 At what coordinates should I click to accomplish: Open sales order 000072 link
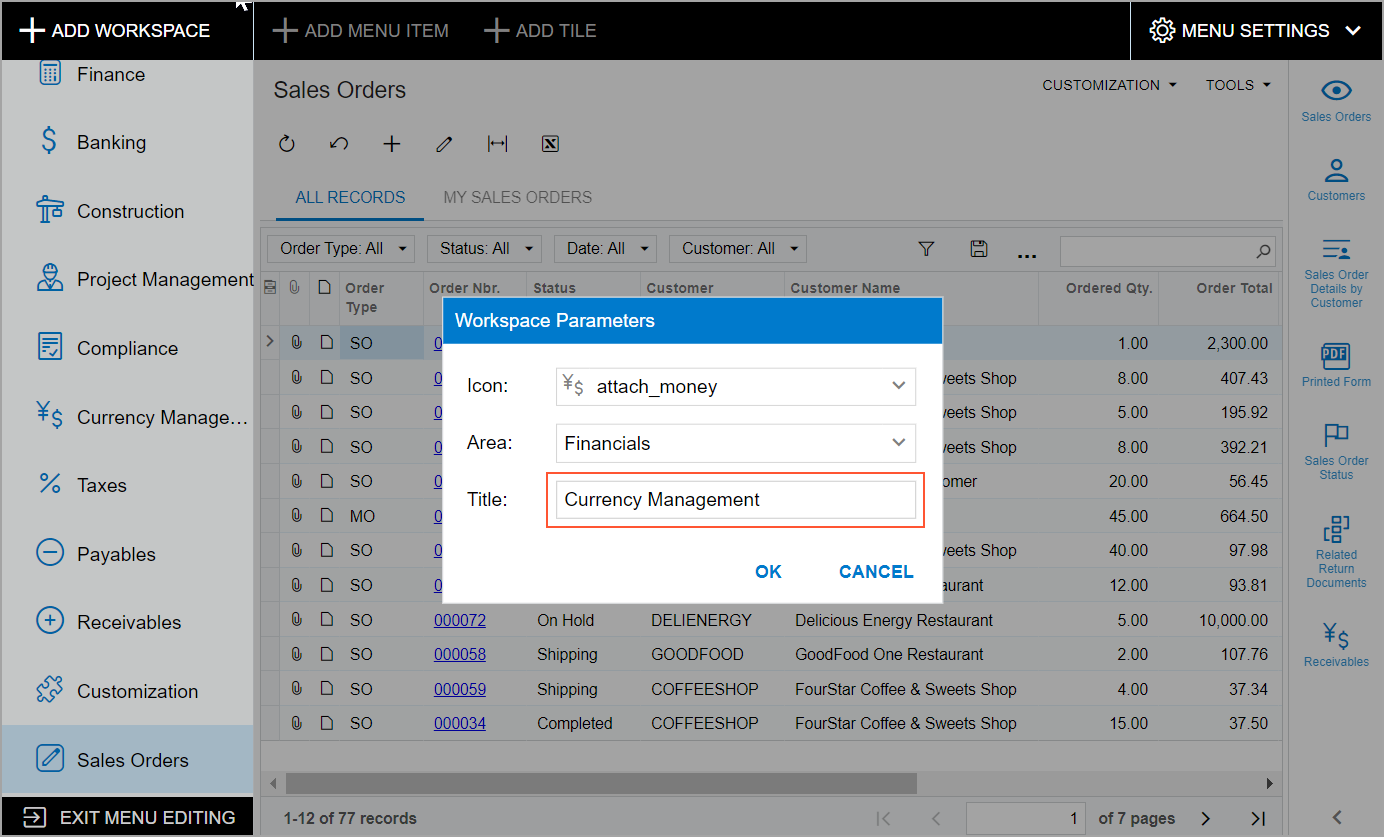pos(459,620)
